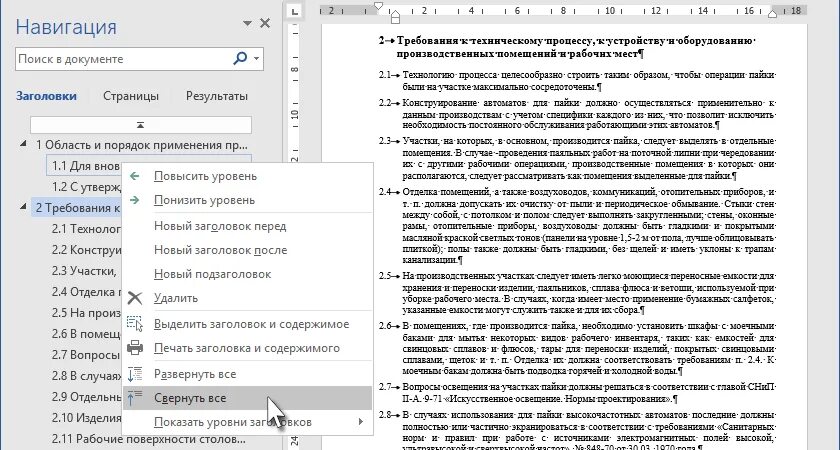Select heading 2.3 Участки
Viewport: 840px width, 450px height.
pyautogui.click(x=85, y=271)
